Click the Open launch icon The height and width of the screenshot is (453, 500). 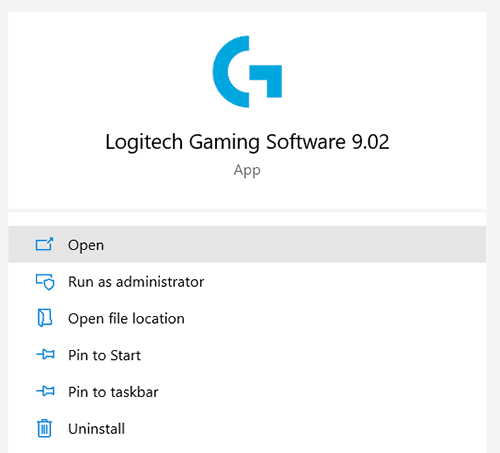coord(44,244)
